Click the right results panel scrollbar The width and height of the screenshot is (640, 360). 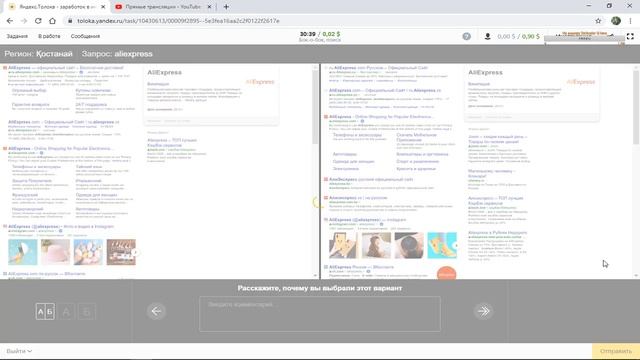pyautogui.click(x=636, y=107)
